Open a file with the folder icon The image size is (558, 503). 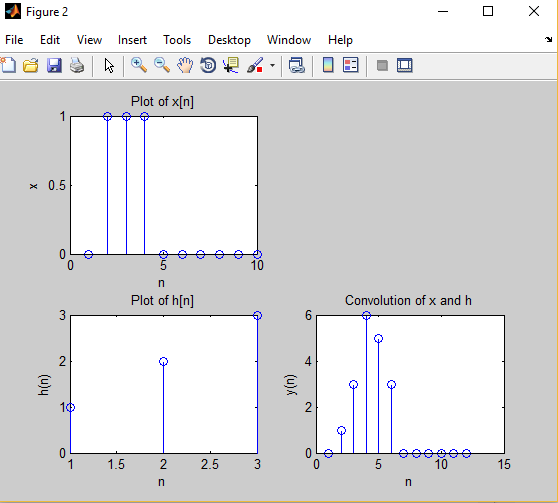(x=31, y=66)
